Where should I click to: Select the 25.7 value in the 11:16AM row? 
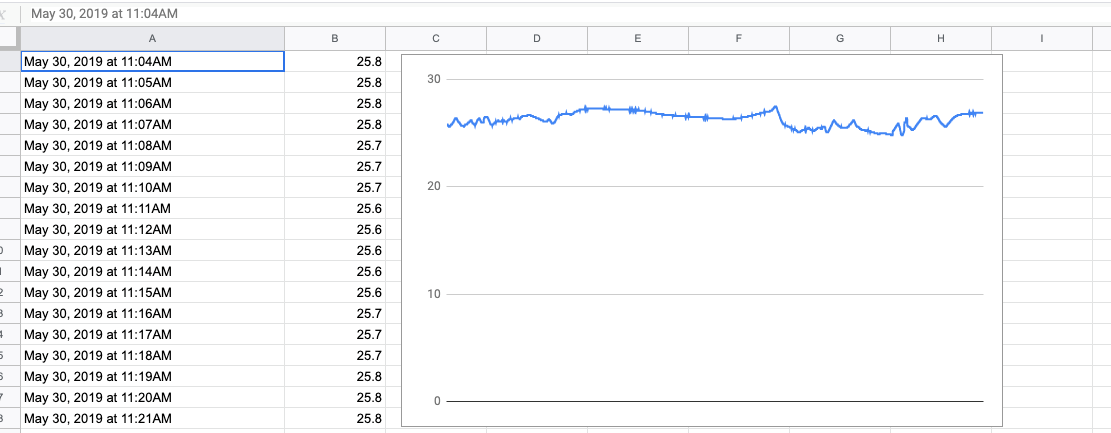tap(335, 313)
